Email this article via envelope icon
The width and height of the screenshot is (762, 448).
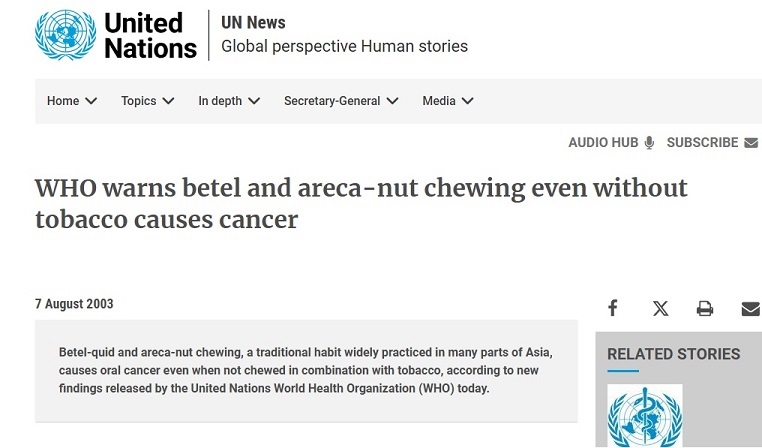point(750,308)
